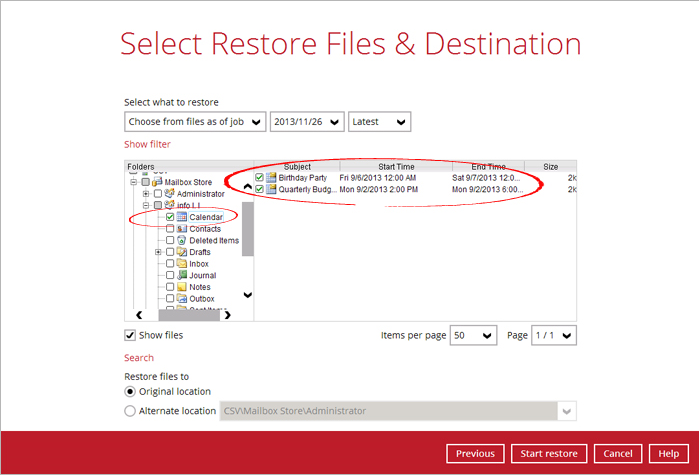
Task: Click the Show filter link
Action: 147,144
